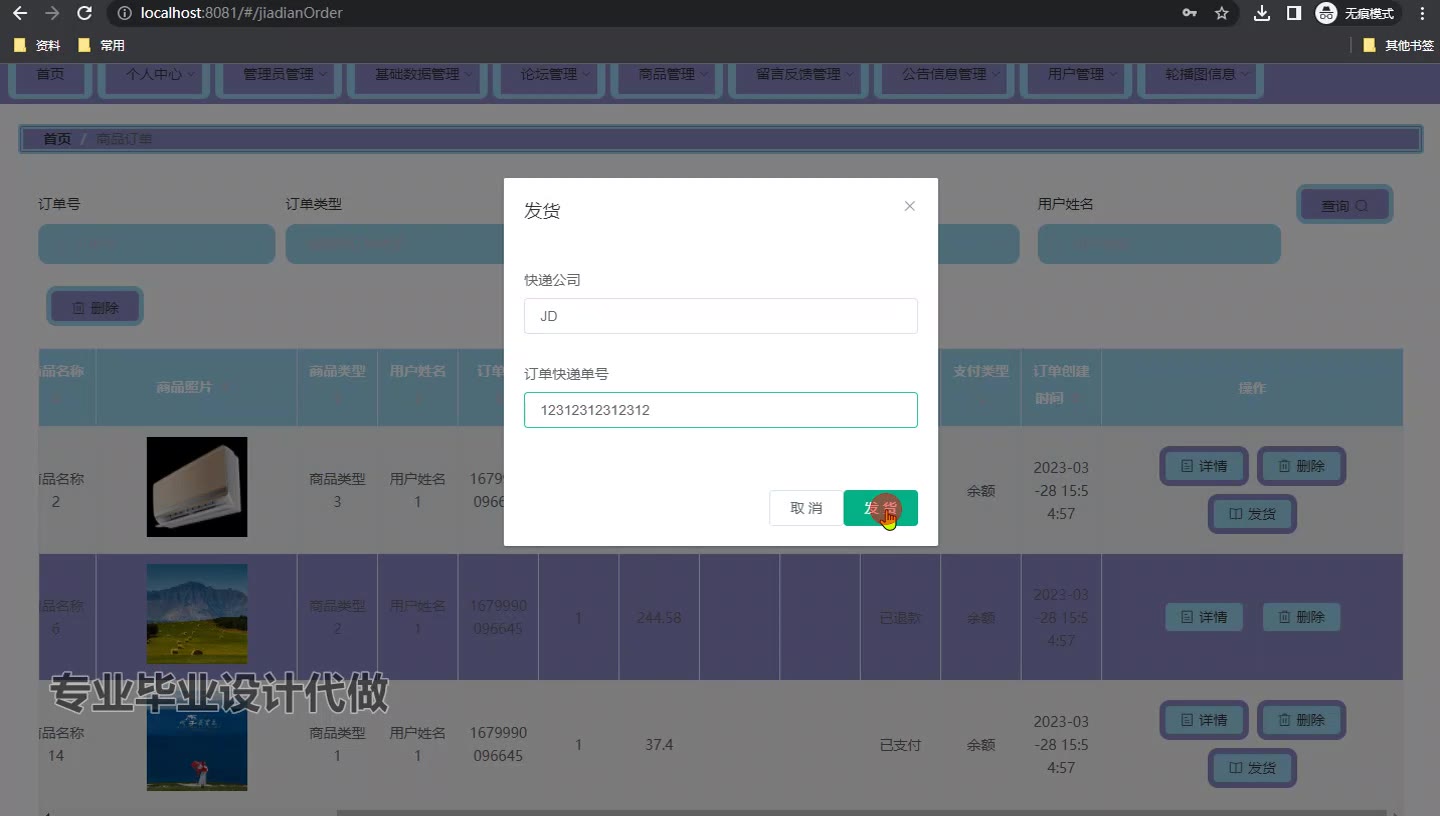
Task: Expand the 留言反馈管理 menu
Action: point(799,76)
